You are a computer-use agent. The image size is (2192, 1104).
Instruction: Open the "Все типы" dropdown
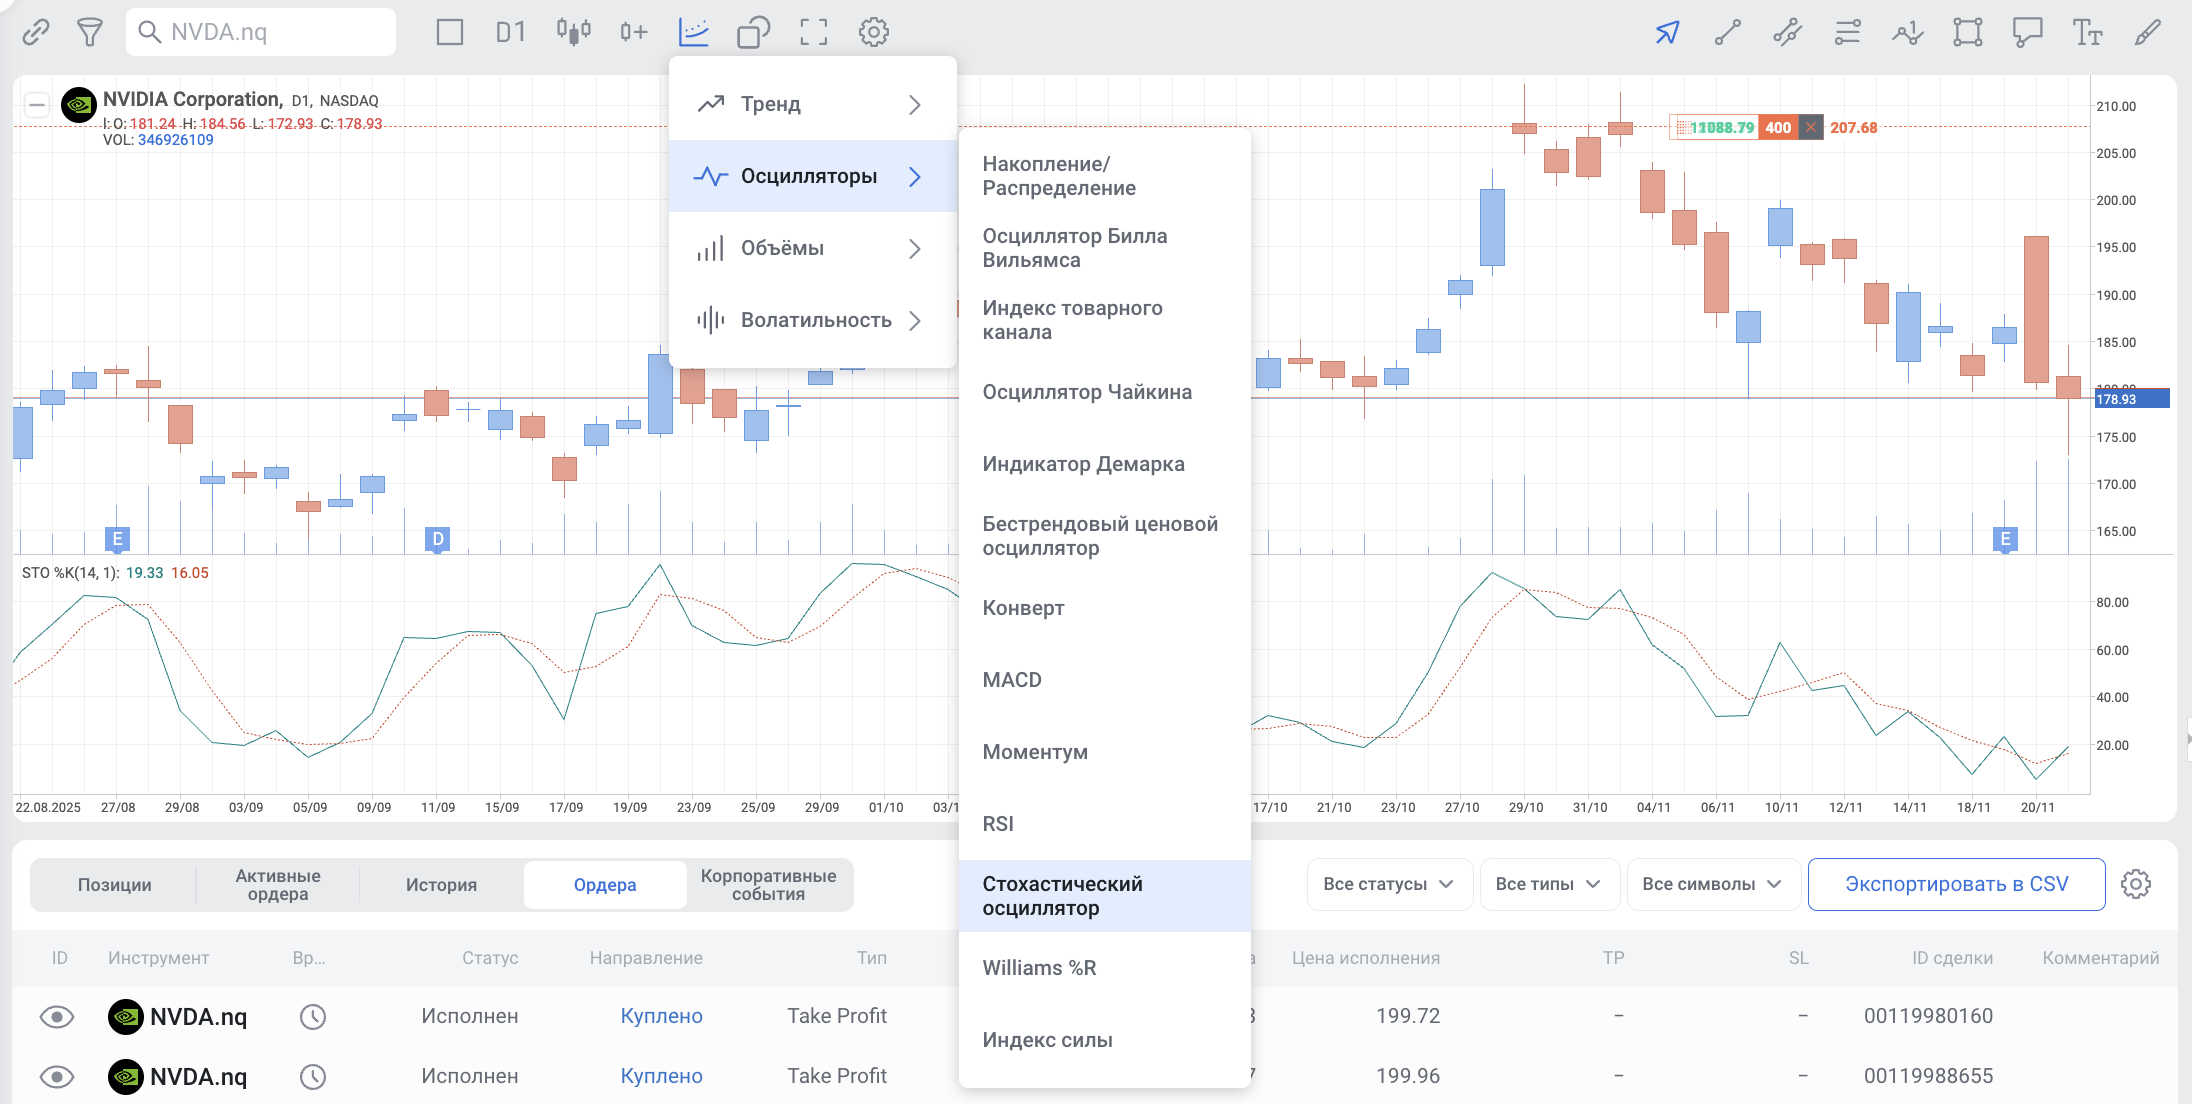pyautogui.click(x=1548, y=884)
